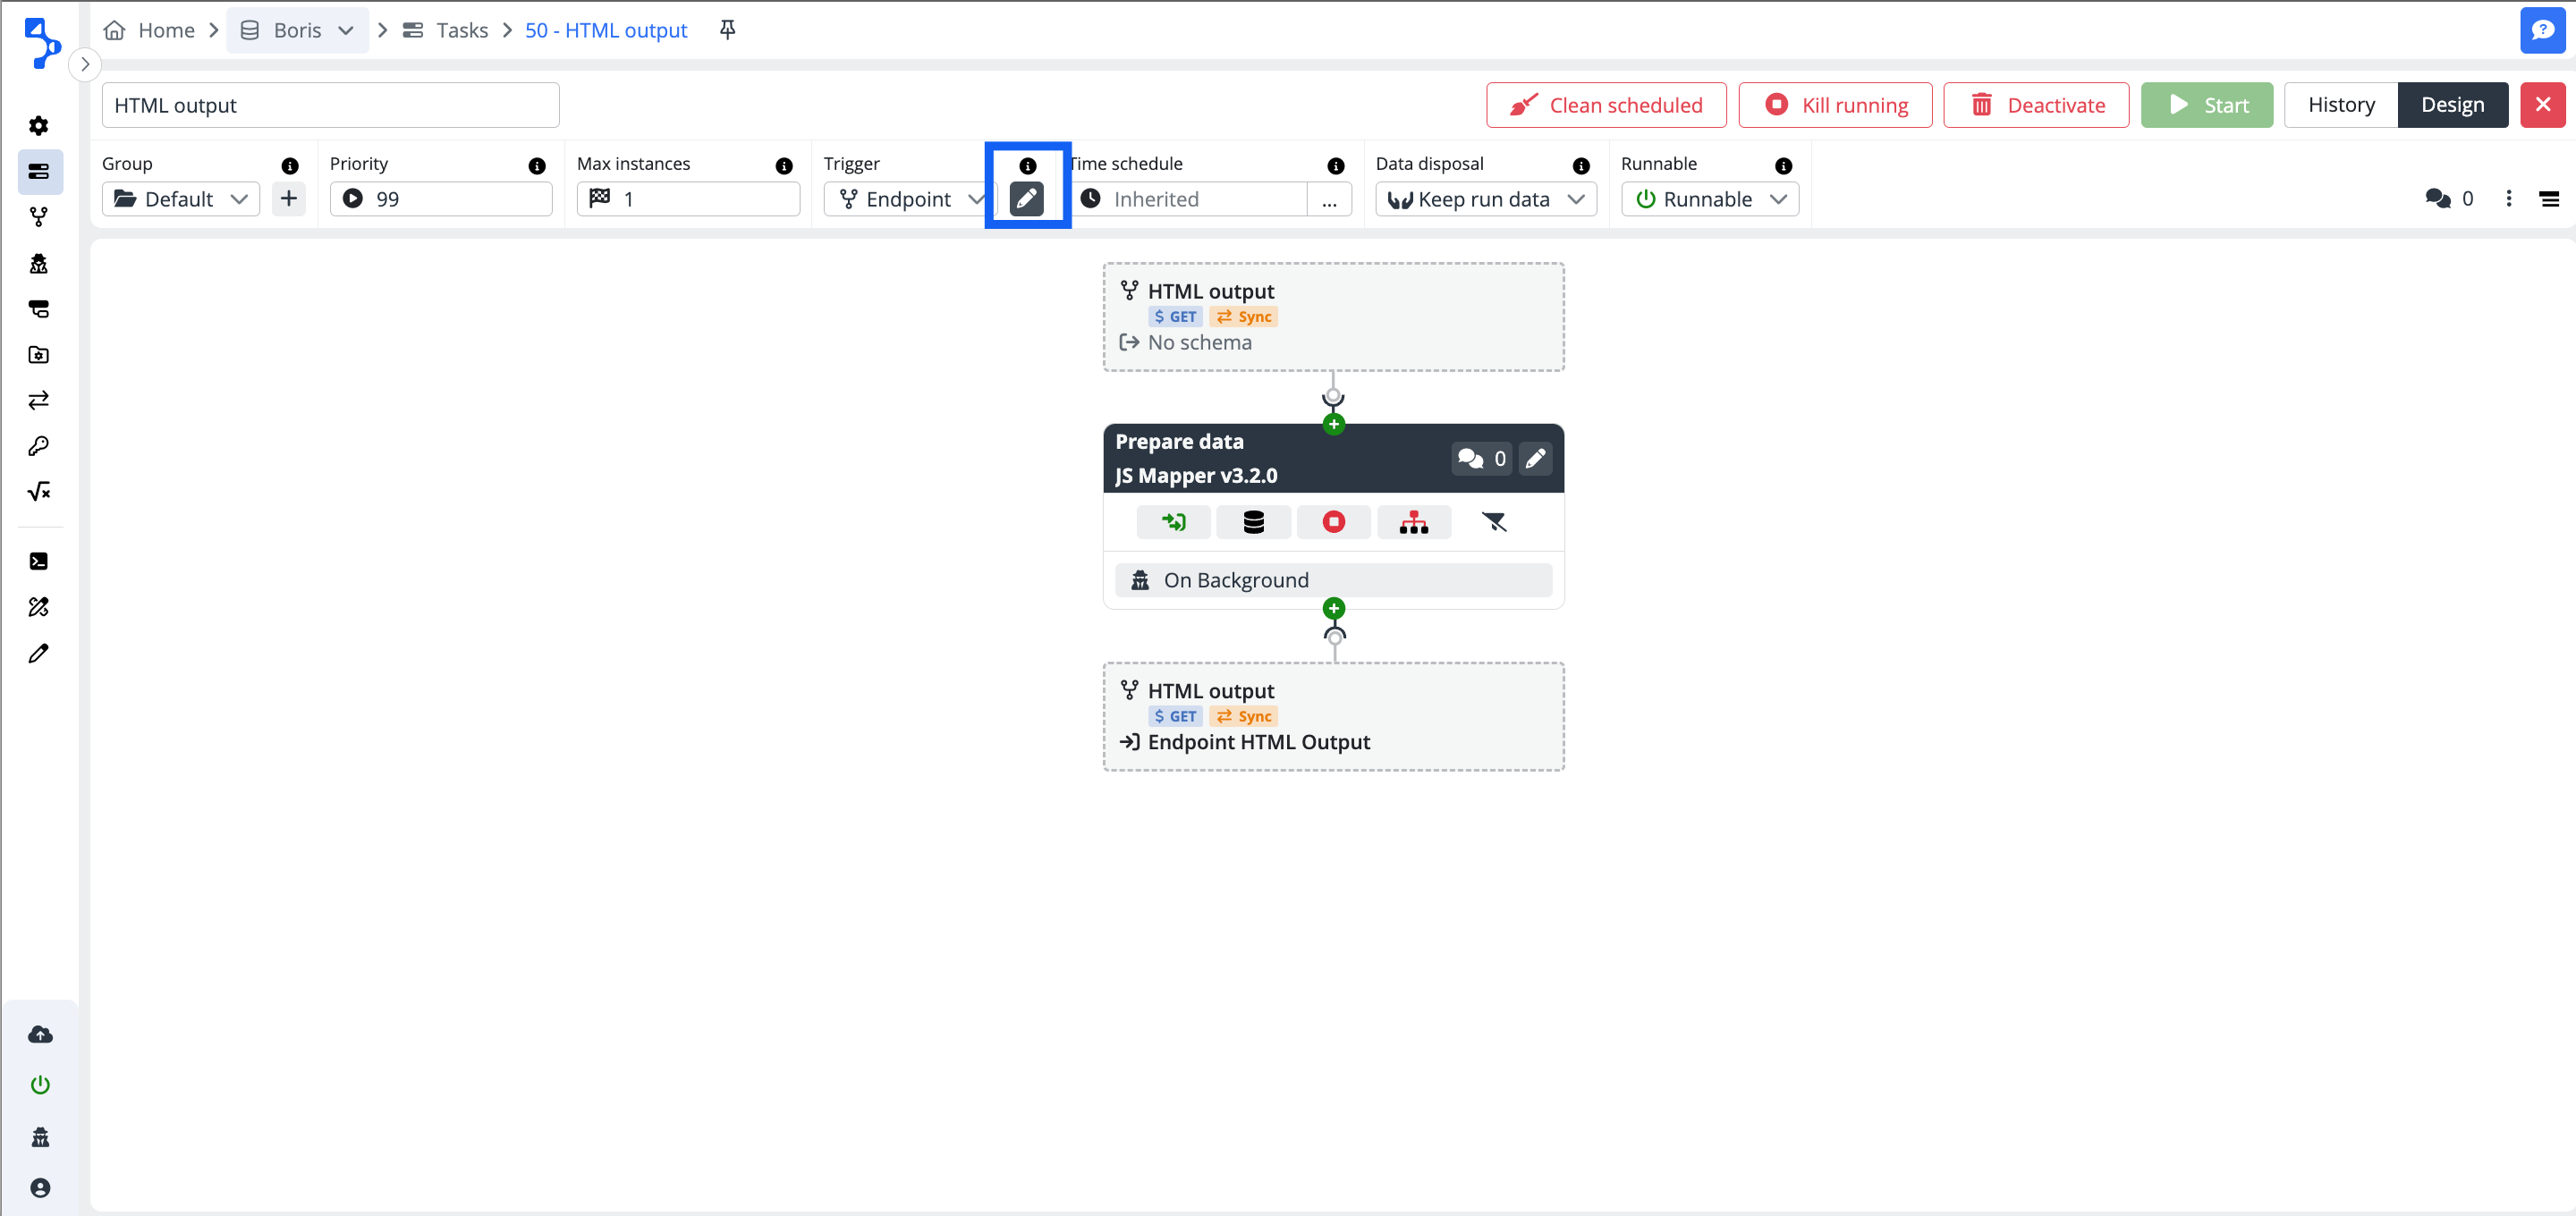The width and height of the screenshot is (2576, 1216).
Task: Click the green input arrow icon in node
Action: [1173, 522]
